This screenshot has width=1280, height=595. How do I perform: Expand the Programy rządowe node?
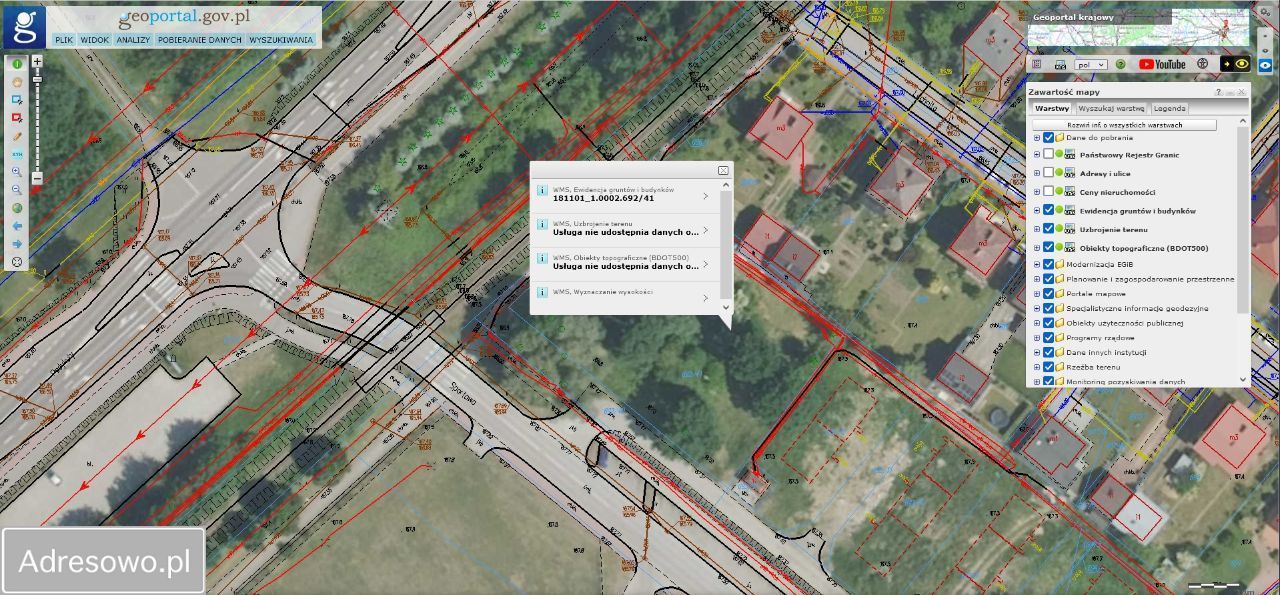tap(1037, 338)
